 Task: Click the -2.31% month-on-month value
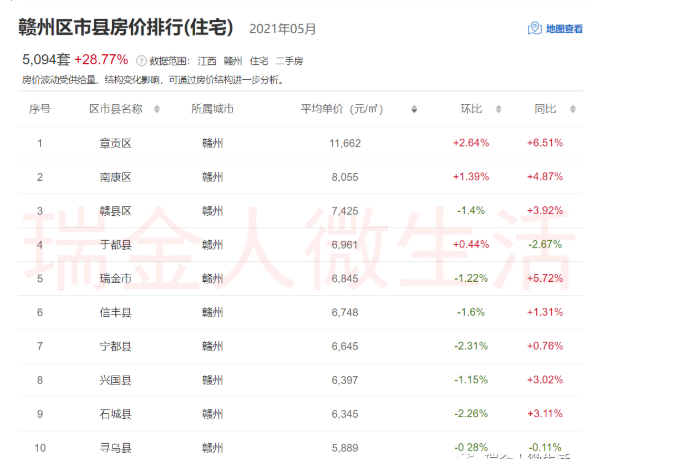point(471,346)
